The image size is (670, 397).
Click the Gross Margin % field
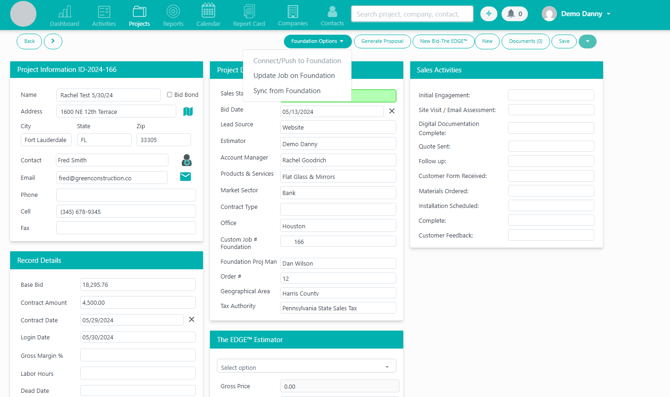tap(138, 355)
